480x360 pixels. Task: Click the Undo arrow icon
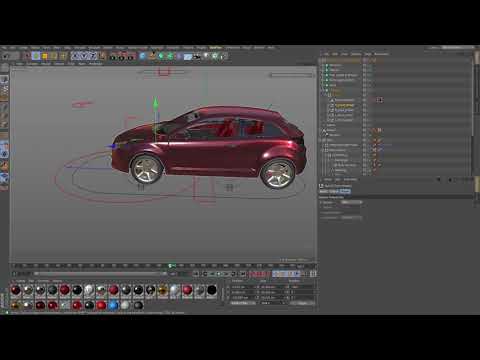[5, 56]
